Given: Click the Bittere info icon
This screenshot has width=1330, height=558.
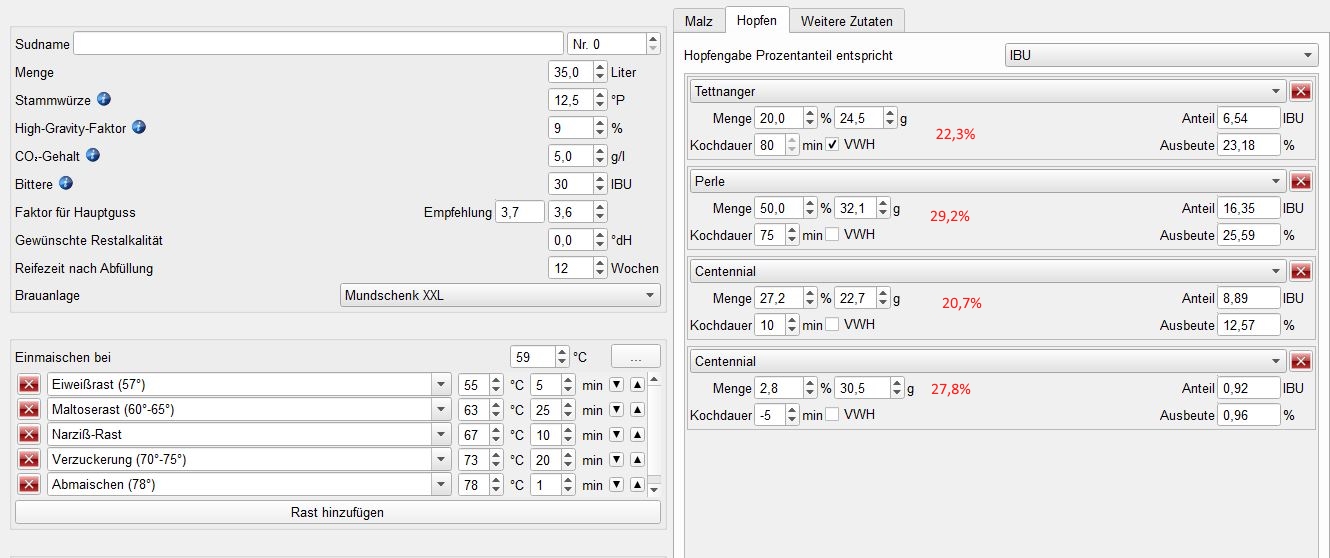Looking at the screenshot, I should tap(65, 183).
